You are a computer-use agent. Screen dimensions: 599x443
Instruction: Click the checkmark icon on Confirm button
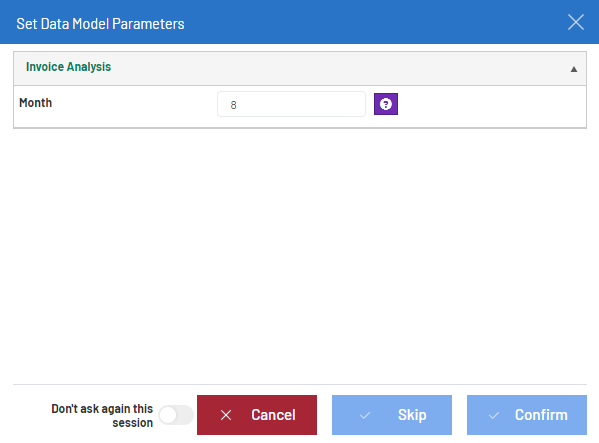[494, 415]
